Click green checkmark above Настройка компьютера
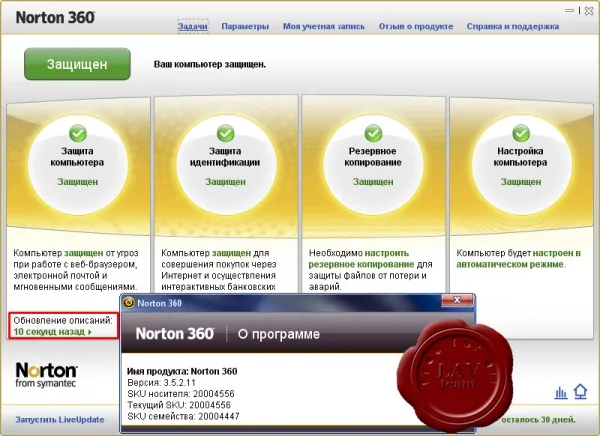The width and height of the screenshot is (600, 436). point(521,133)
